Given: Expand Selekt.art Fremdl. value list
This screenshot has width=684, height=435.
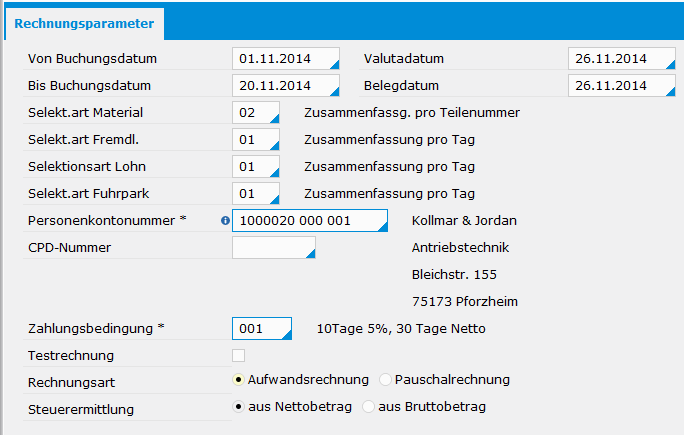Looking at the screenshot, I should click(274, 146).
